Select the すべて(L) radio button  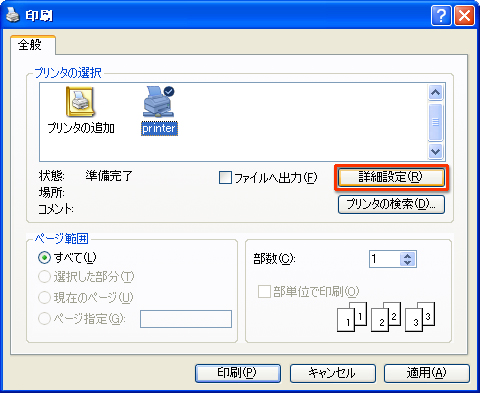point(44,258)
